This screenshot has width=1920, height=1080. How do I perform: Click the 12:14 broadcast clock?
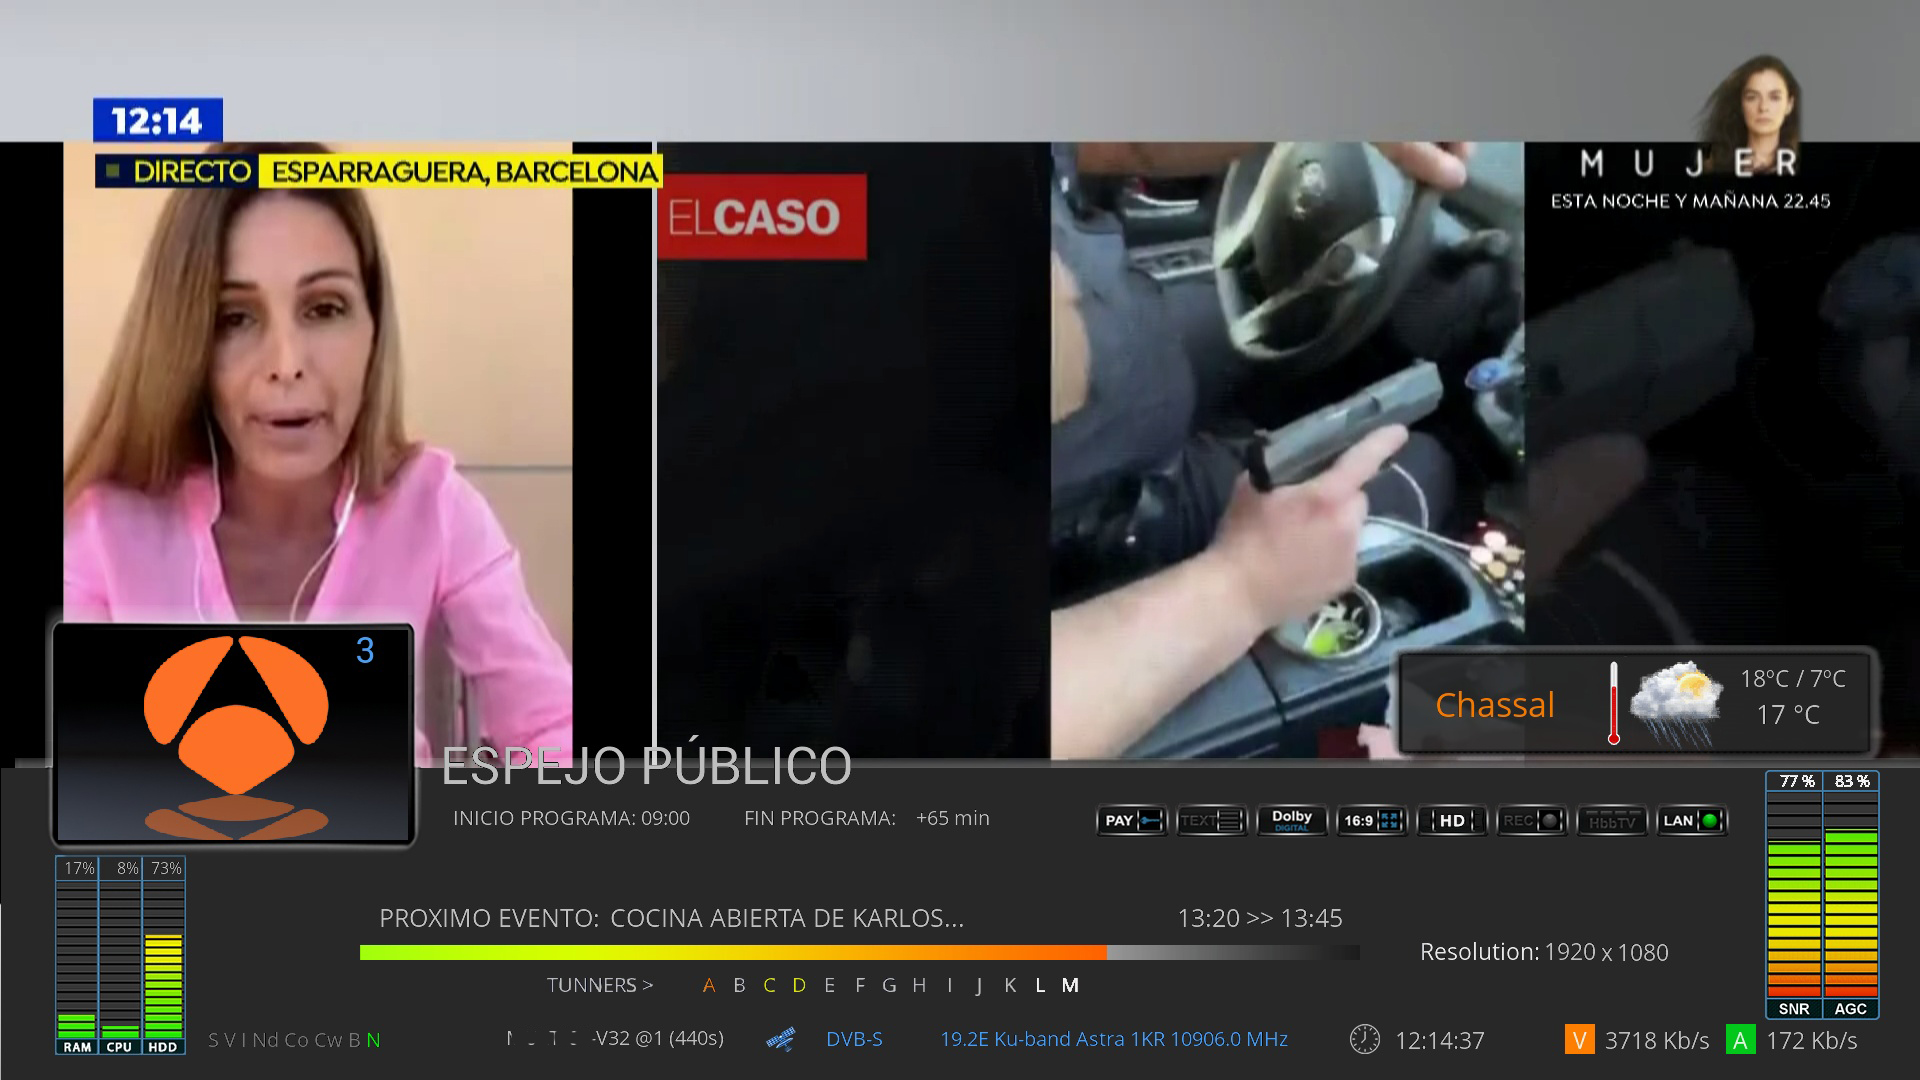[158, 121]
